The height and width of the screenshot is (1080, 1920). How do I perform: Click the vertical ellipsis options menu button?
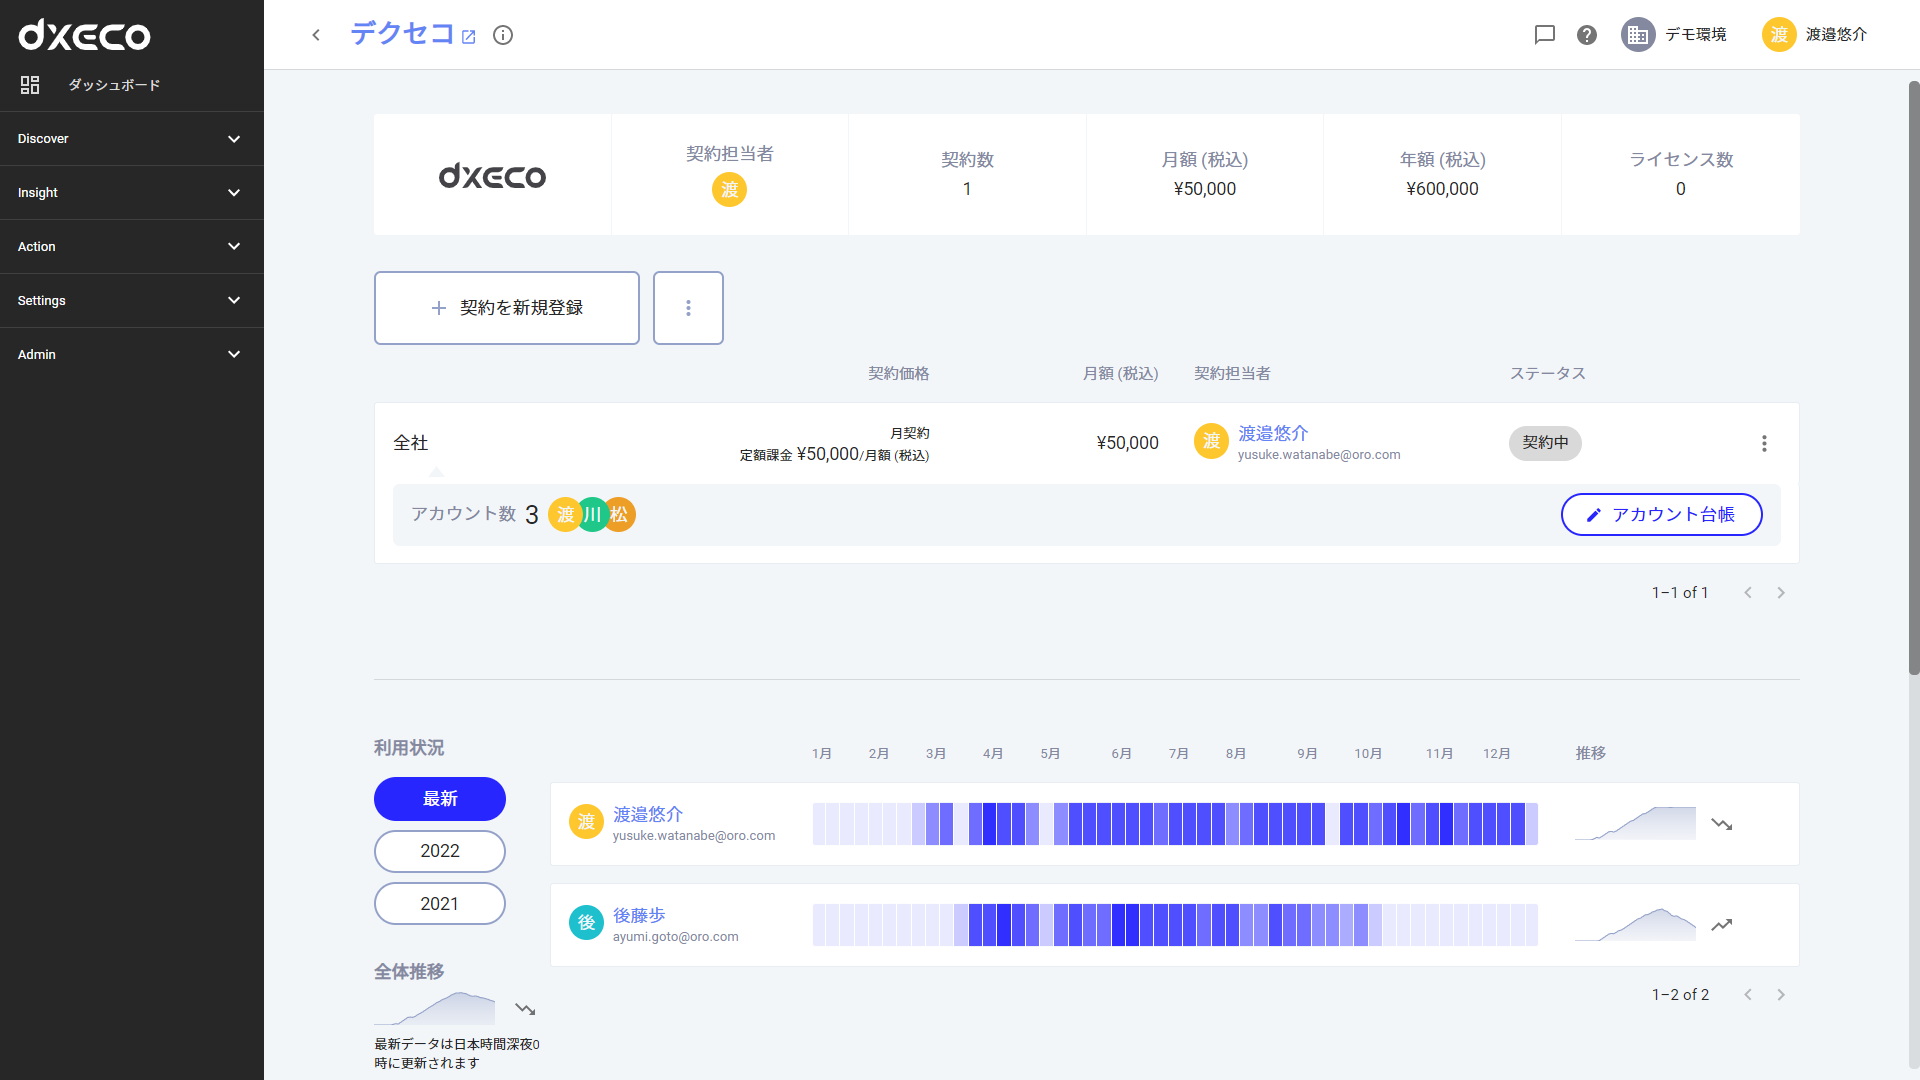click(1764, 443)
